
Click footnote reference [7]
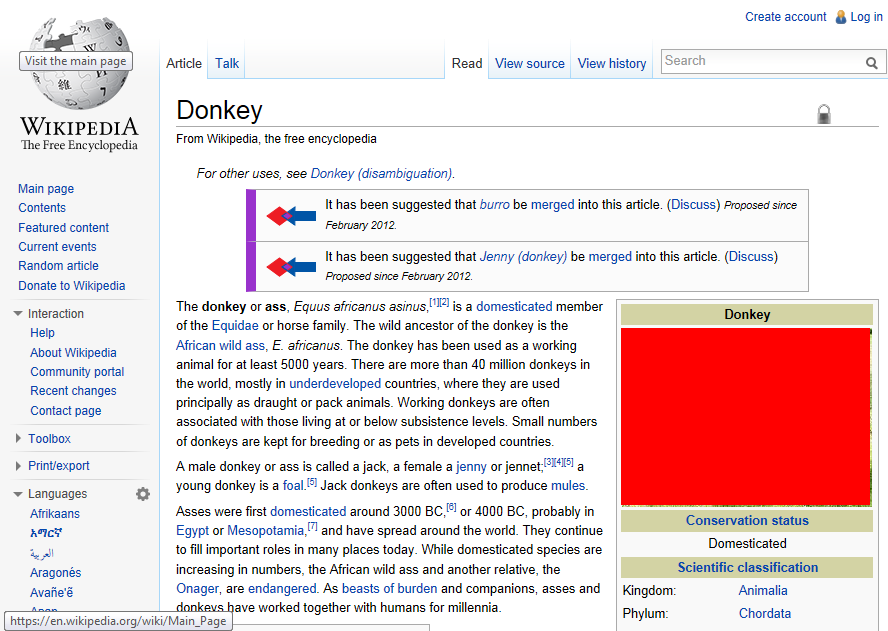313,526
